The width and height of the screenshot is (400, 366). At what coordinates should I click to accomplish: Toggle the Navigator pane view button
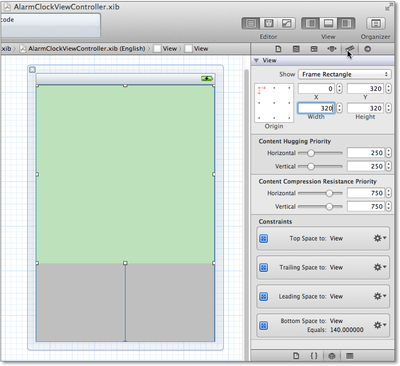(x=311, y=23)
